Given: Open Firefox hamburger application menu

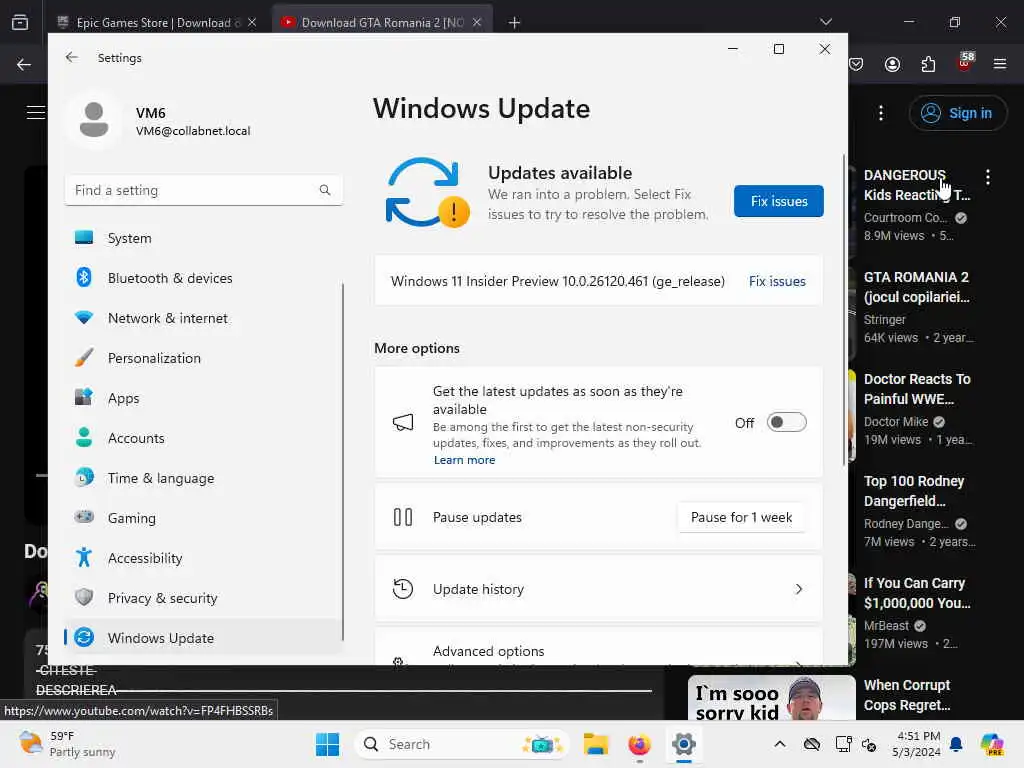Looking at the screenshot, I should point(1000,64).
